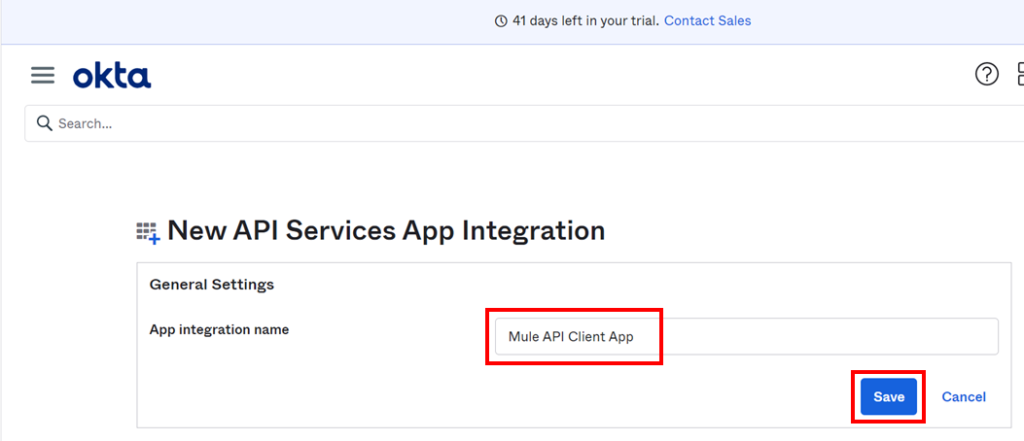The height and width of the screenshot is (441, 1024).
Task: Open the help question mark icon
Action: tap(986, 74)
